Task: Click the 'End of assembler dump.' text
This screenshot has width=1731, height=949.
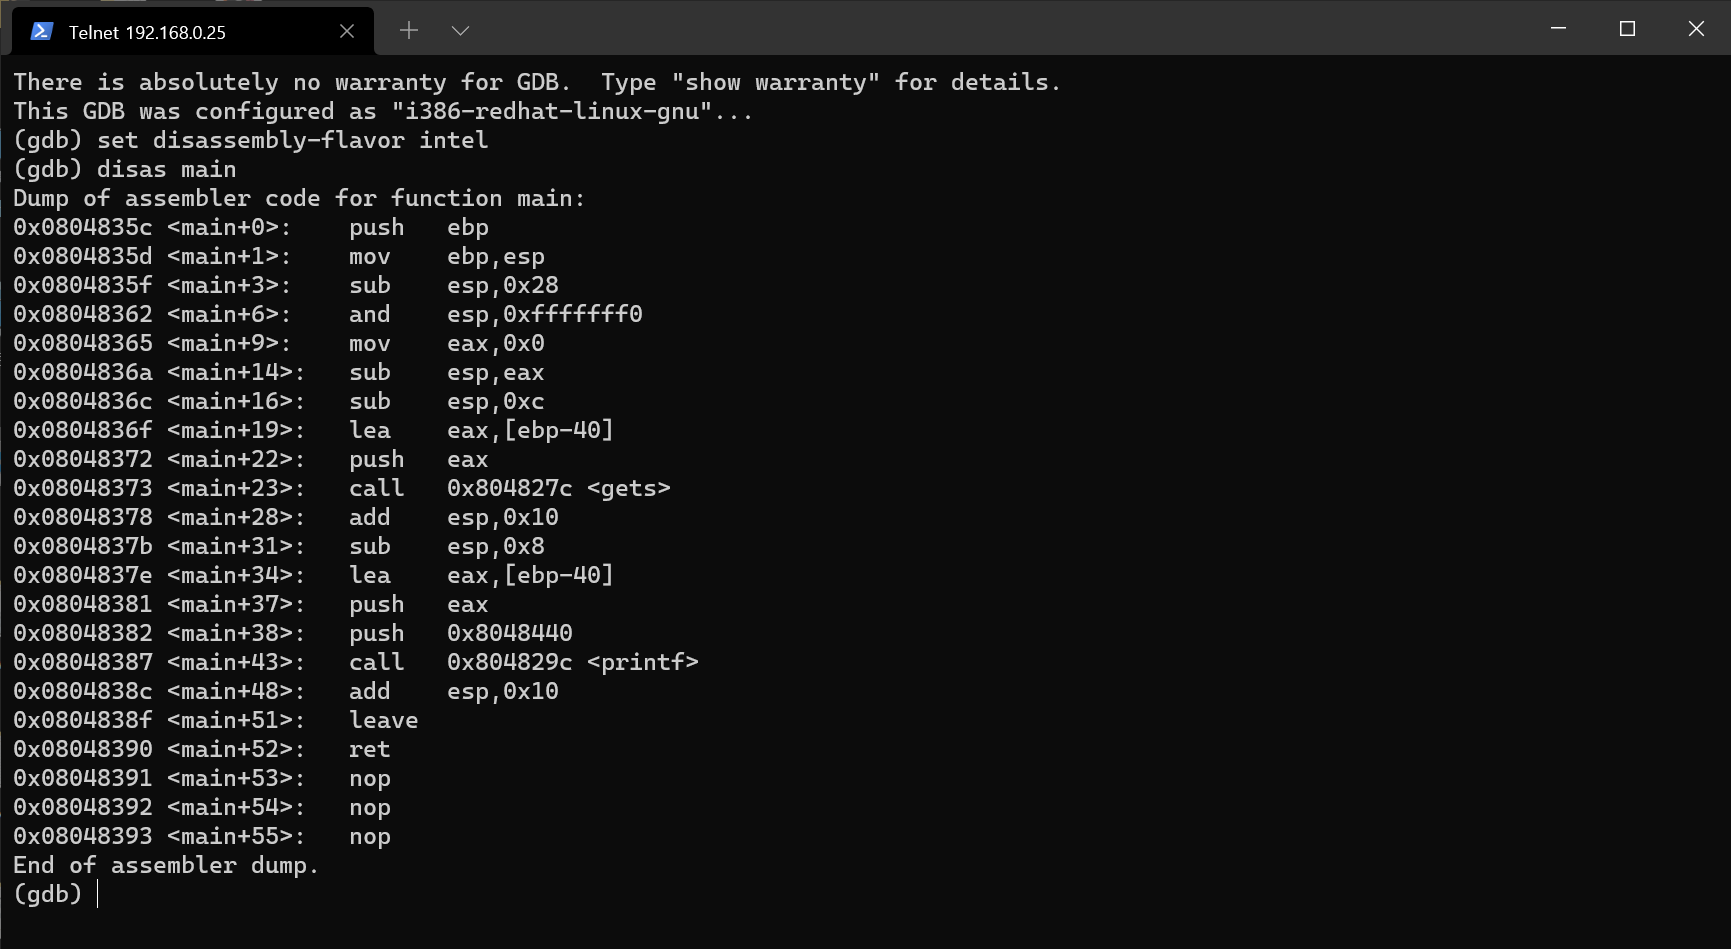Action: [x=166, y=865]
